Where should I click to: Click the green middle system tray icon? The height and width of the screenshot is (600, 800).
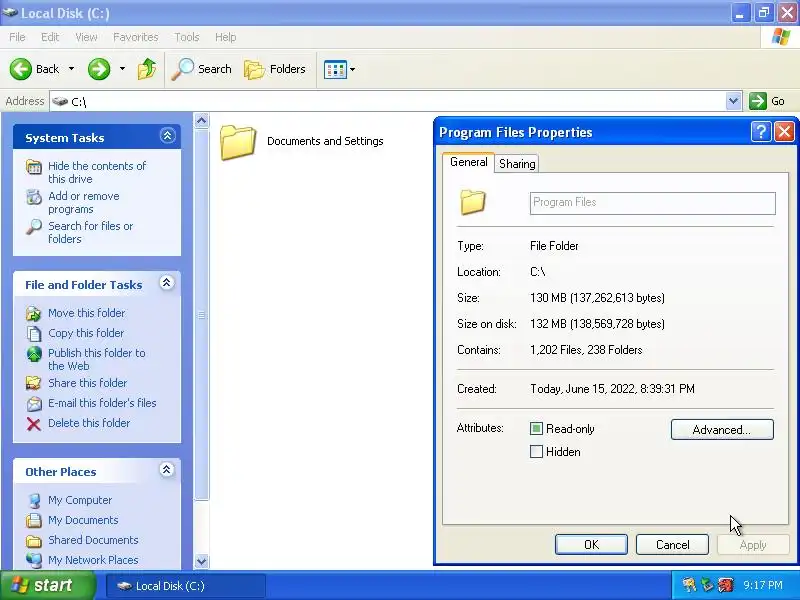tap(707, 585)
